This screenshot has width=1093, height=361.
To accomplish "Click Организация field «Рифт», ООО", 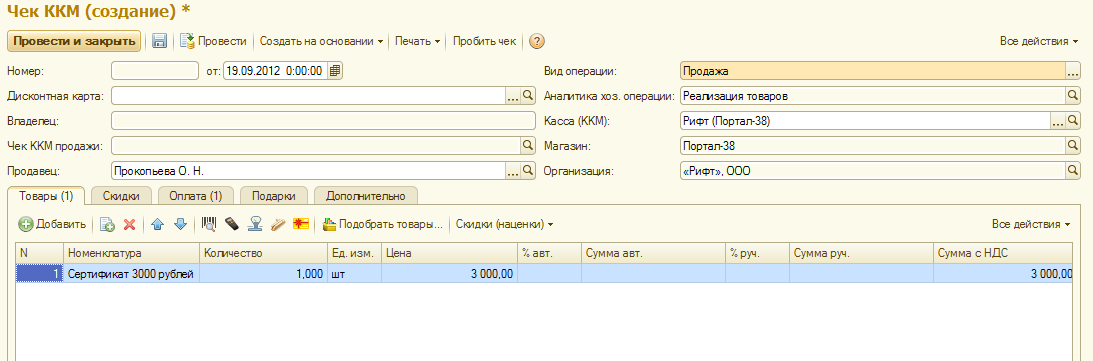I will (873, 170).
